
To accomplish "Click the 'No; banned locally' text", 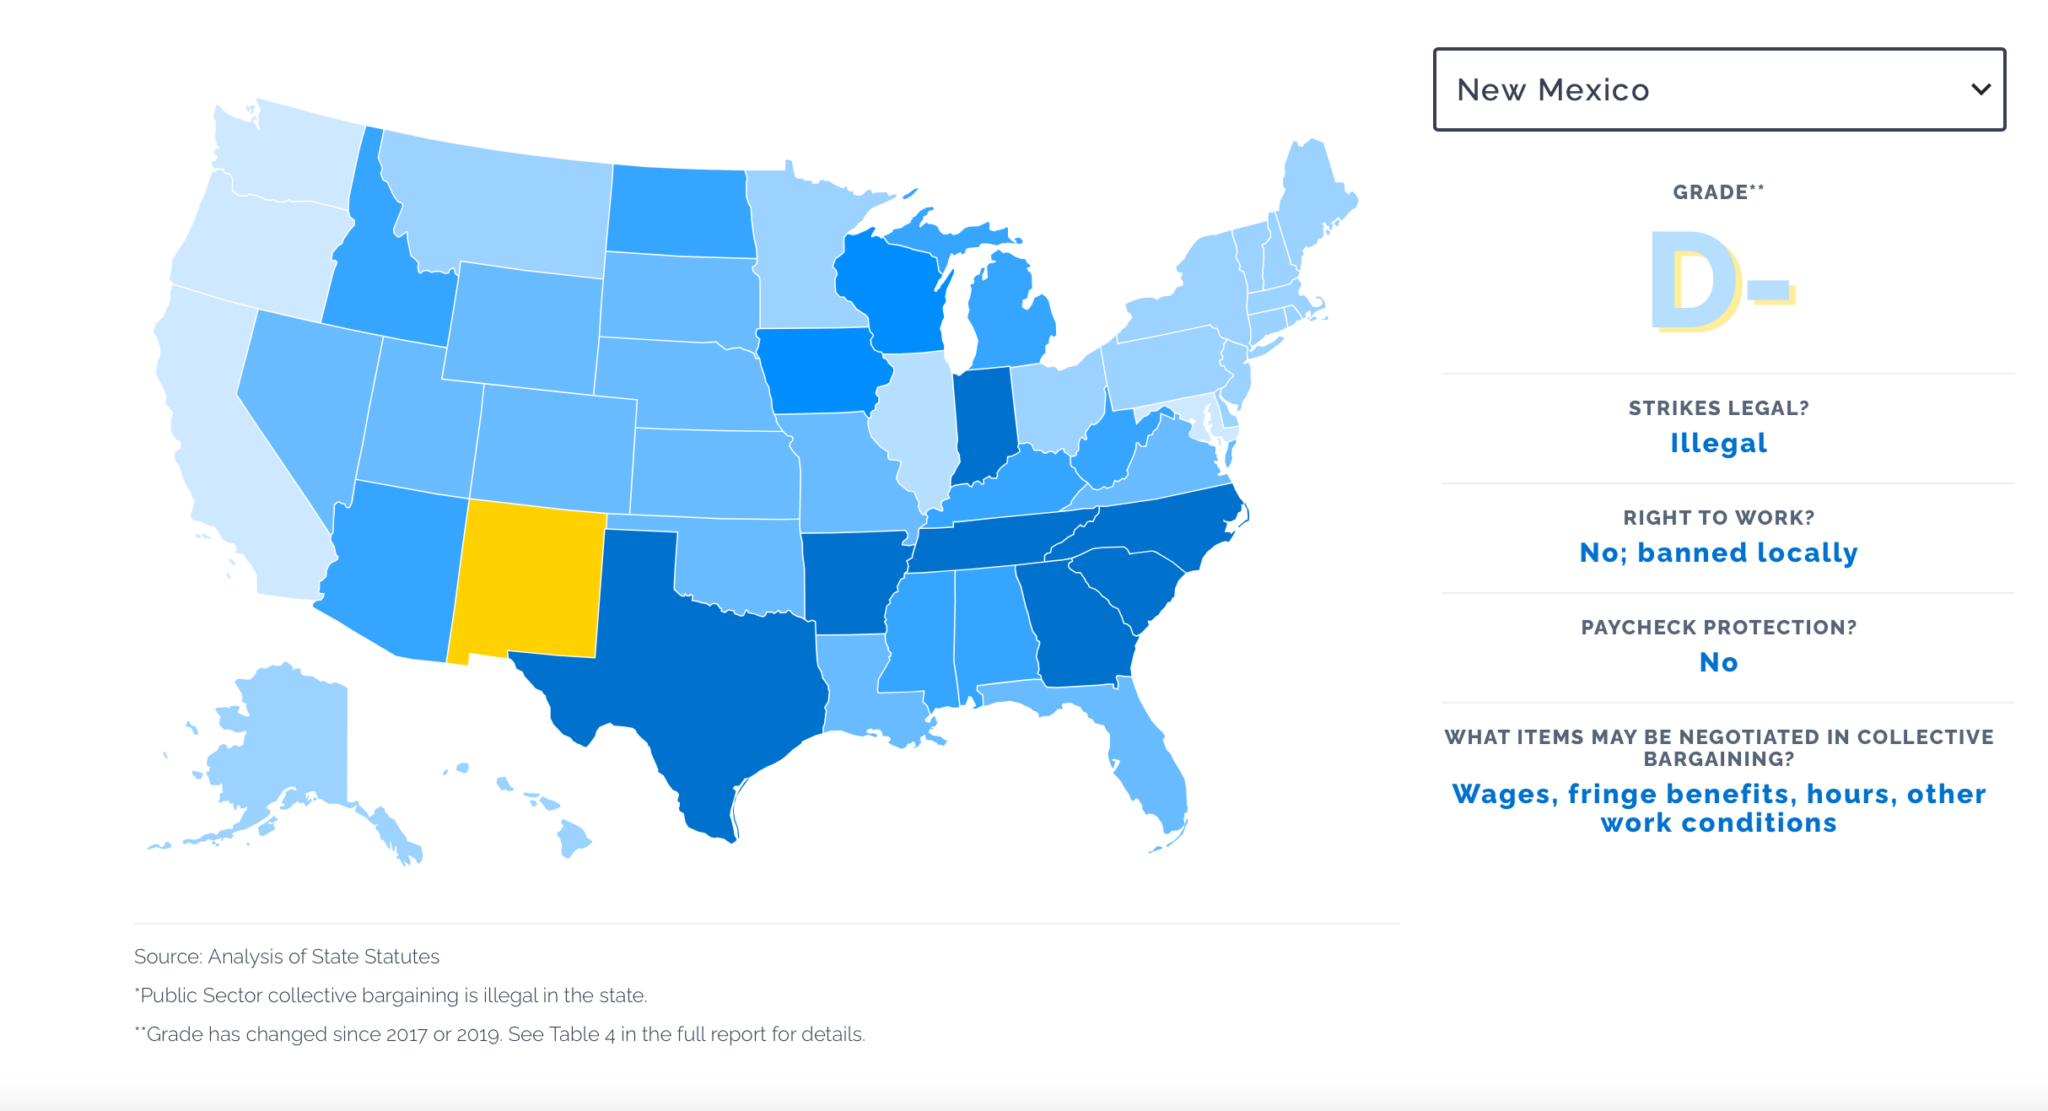I will click(1718, 553).
